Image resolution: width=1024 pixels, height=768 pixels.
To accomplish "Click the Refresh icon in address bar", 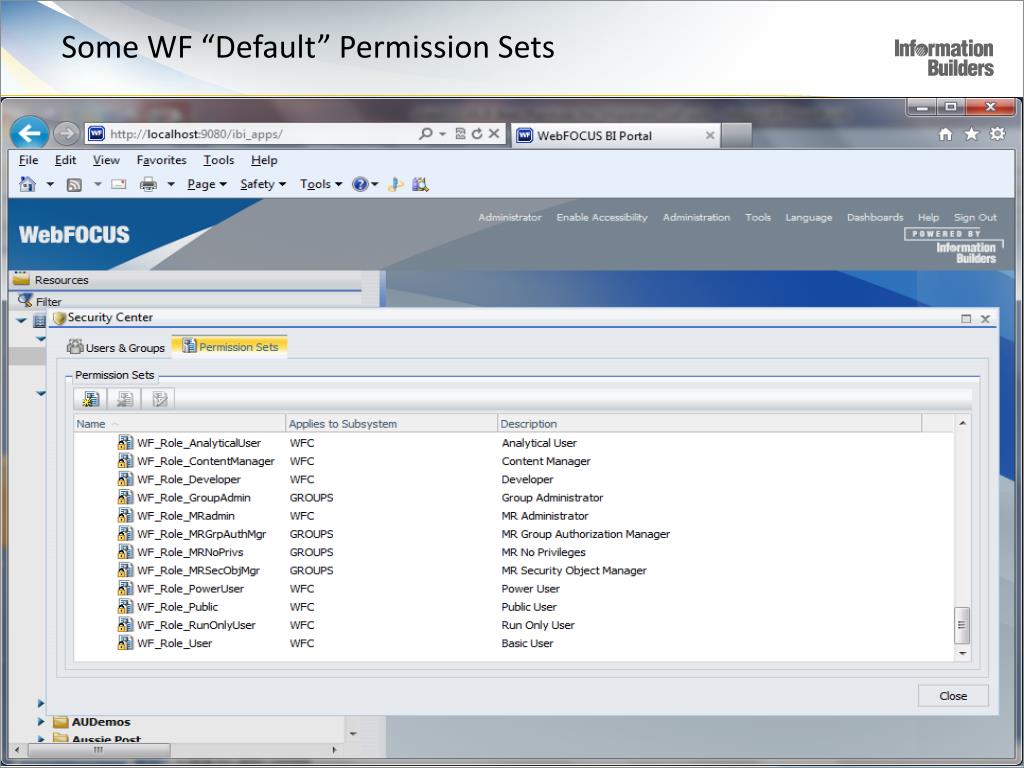I will pyautogui.click(x=477, y=133).
